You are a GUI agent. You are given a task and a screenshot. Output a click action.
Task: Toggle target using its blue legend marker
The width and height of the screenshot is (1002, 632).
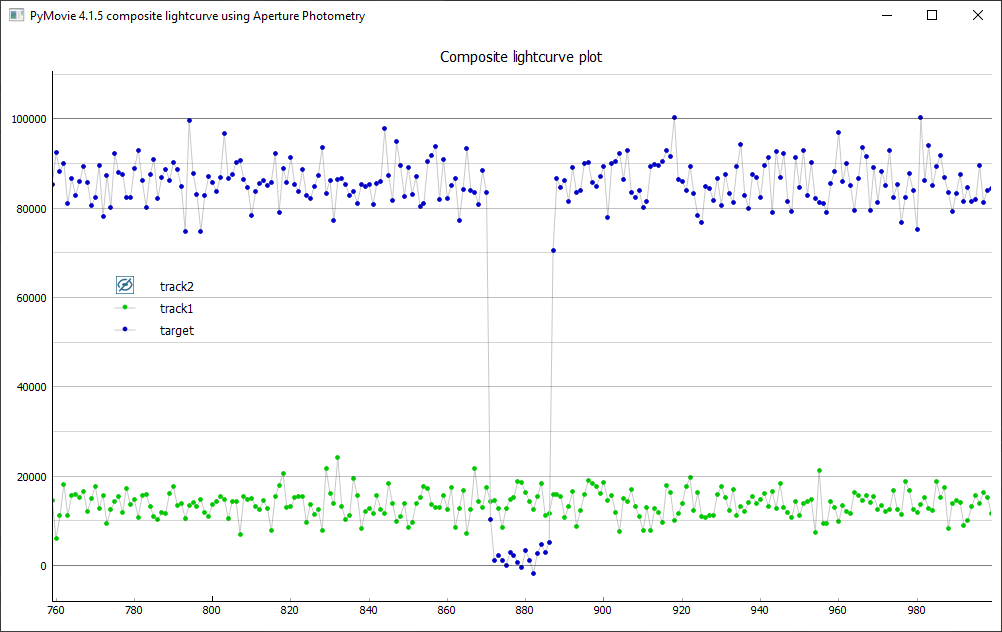pyautogui.click(x=125, y=330)
